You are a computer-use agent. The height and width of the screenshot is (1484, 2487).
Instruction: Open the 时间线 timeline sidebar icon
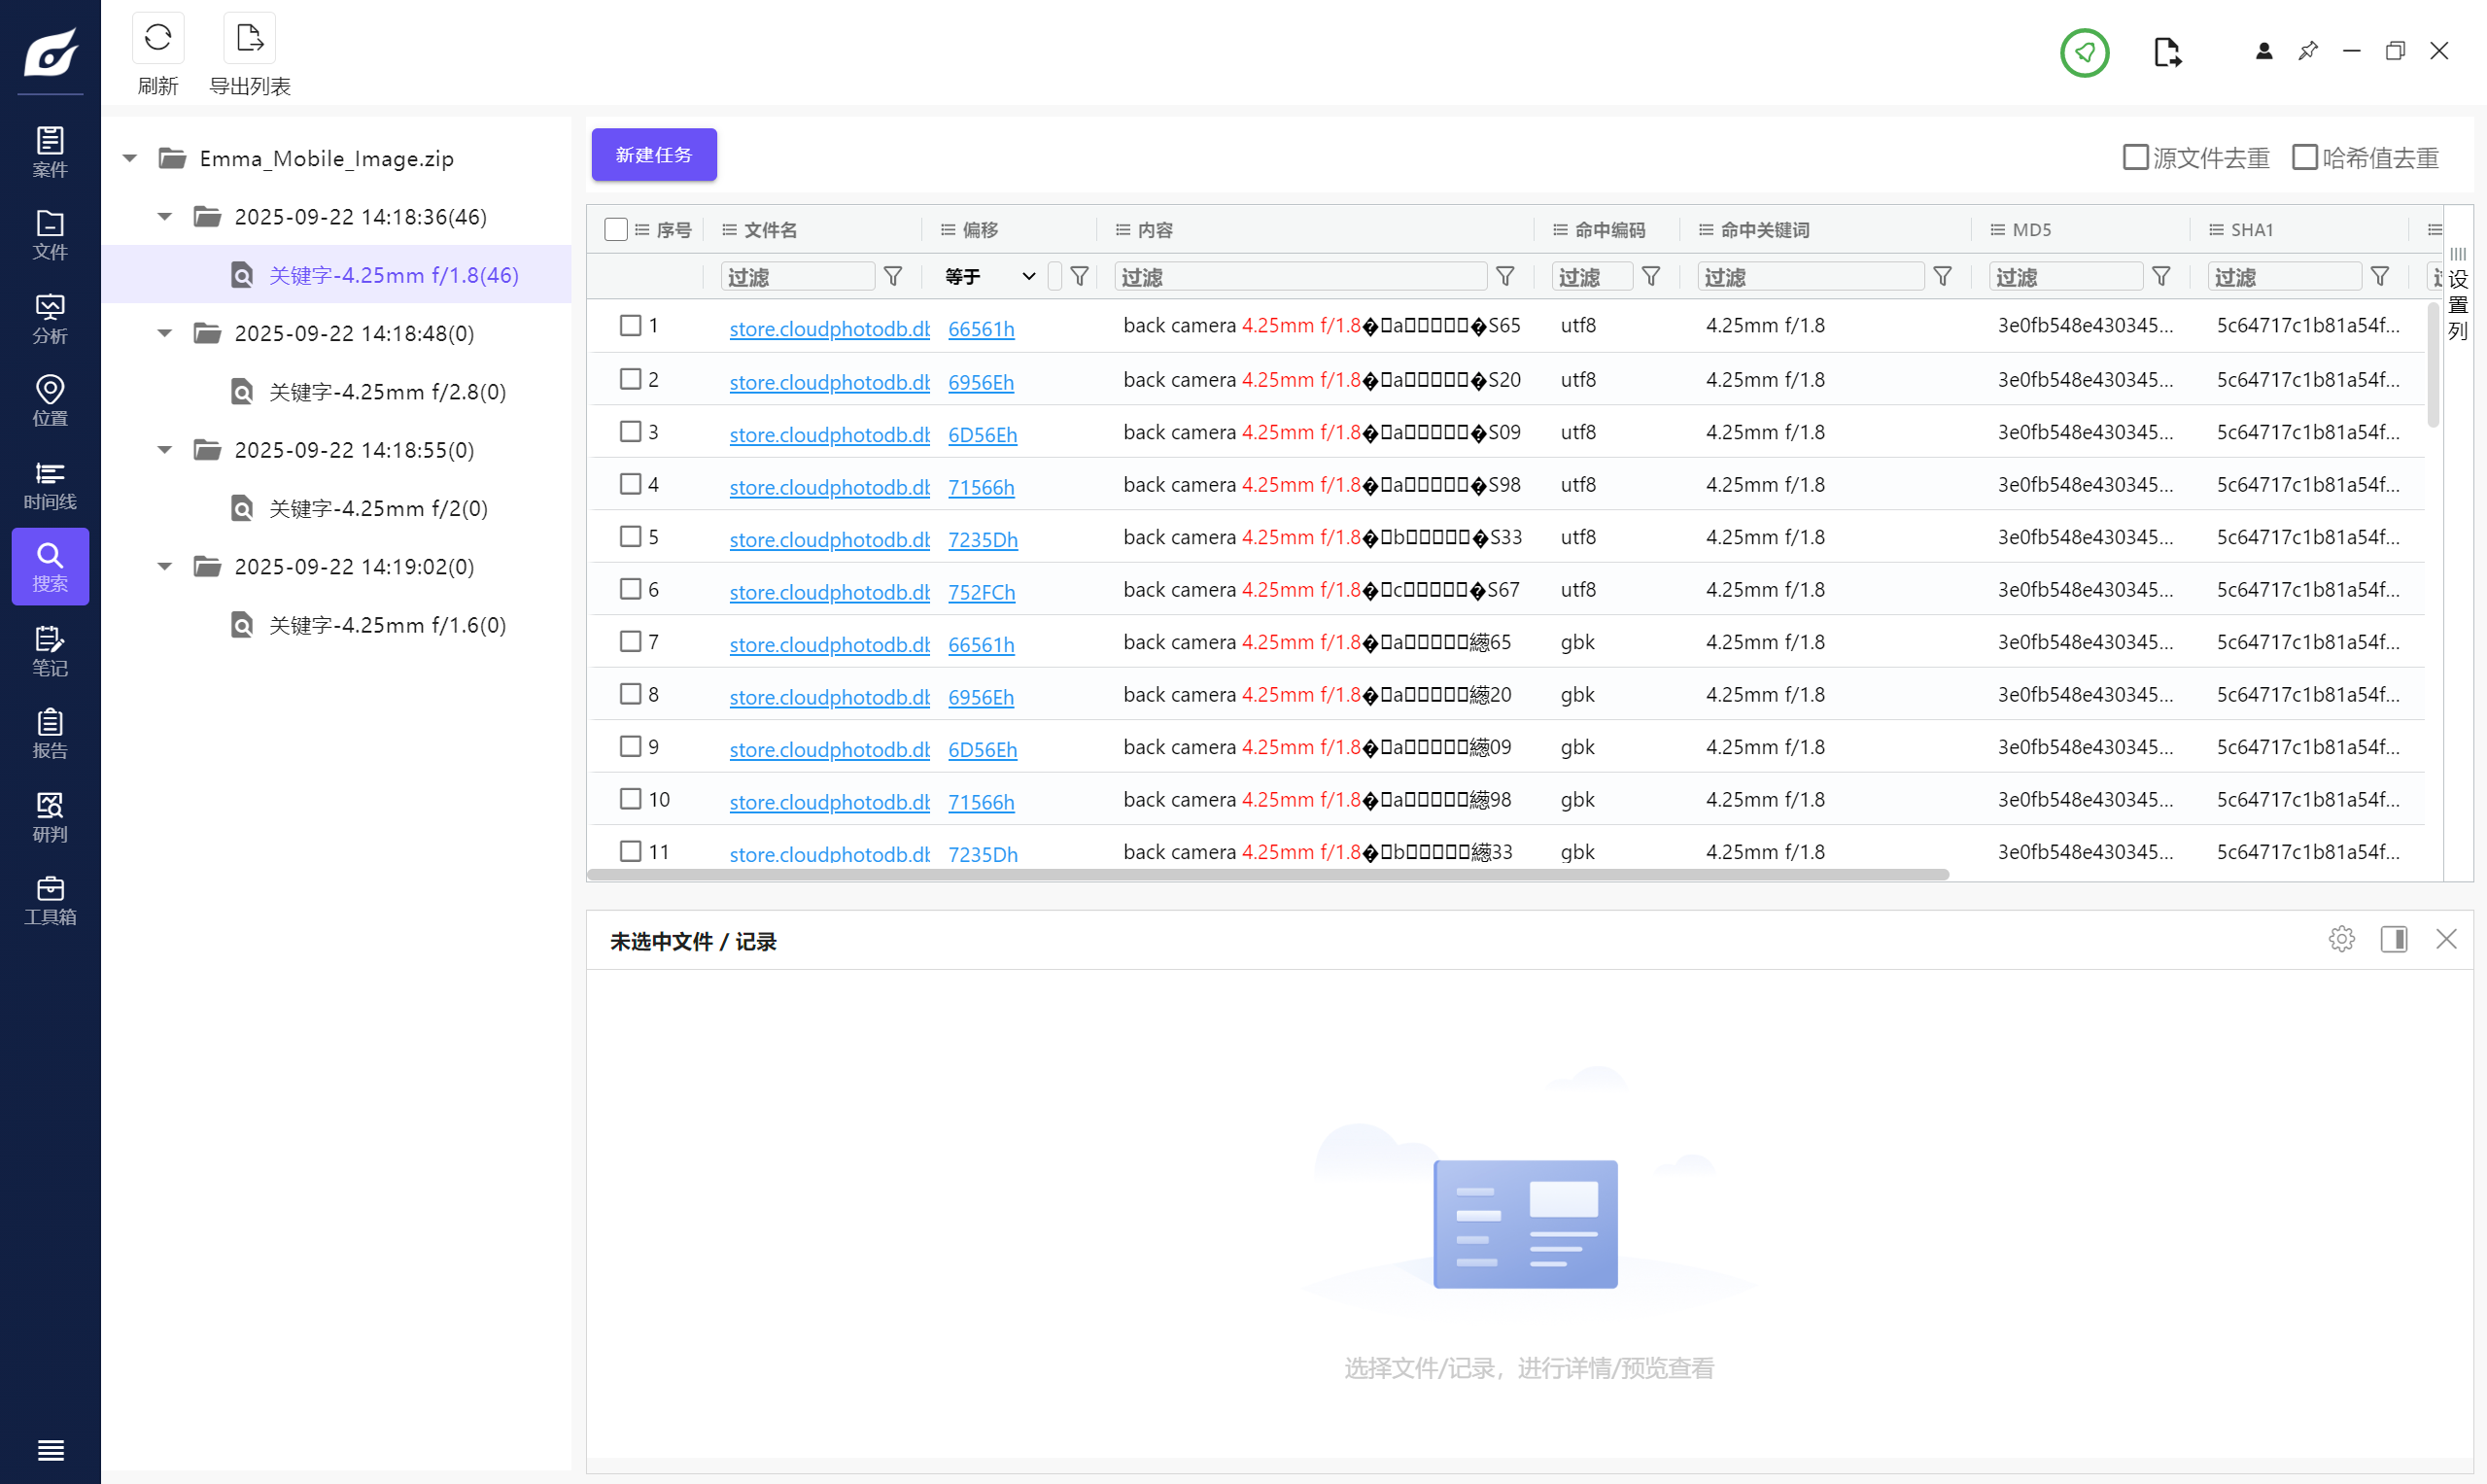[50, 484]
